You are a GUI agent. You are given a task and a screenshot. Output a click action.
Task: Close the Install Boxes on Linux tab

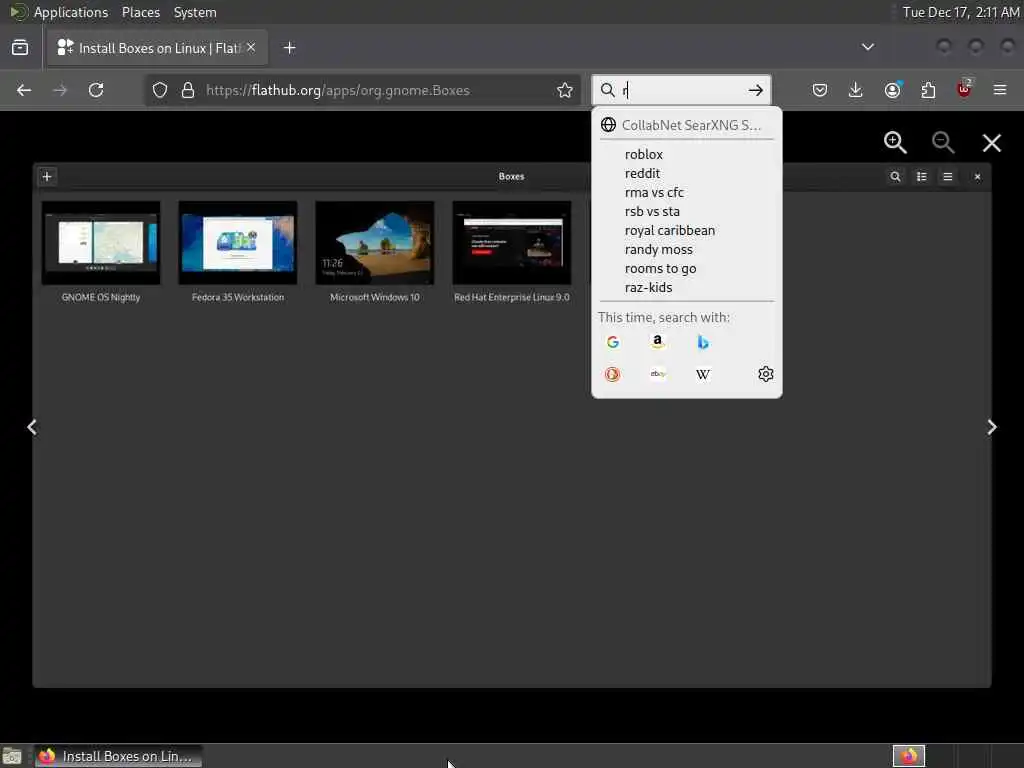point(251,47)
